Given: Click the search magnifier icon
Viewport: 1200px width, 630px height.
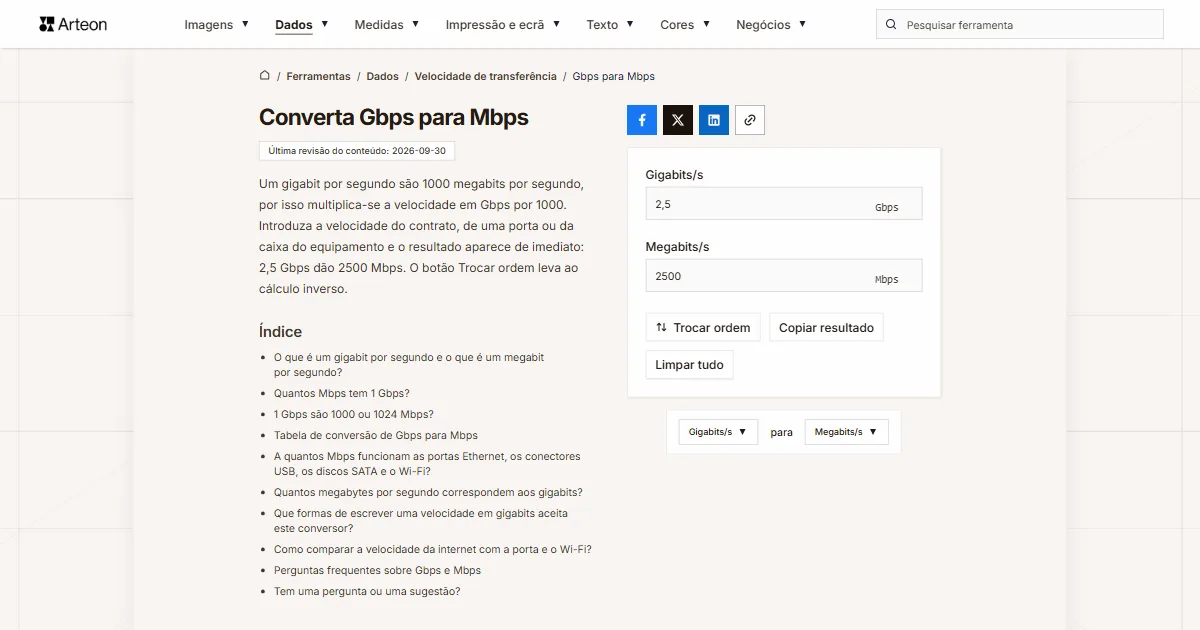Looking at the screenshot, I should click(892, 25).
